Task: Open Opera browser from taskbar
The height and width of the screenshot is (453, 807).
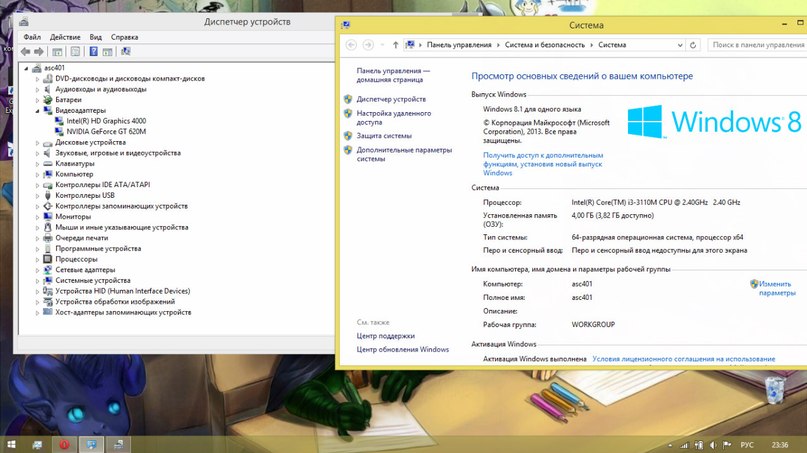Action: coord(64,444)
